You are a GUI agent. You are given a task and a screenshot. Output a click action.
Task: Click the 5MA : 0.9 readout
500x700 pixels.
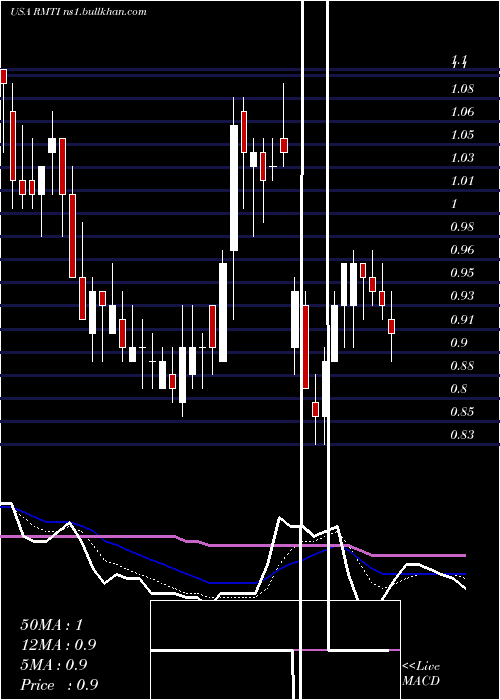[54, 665]
